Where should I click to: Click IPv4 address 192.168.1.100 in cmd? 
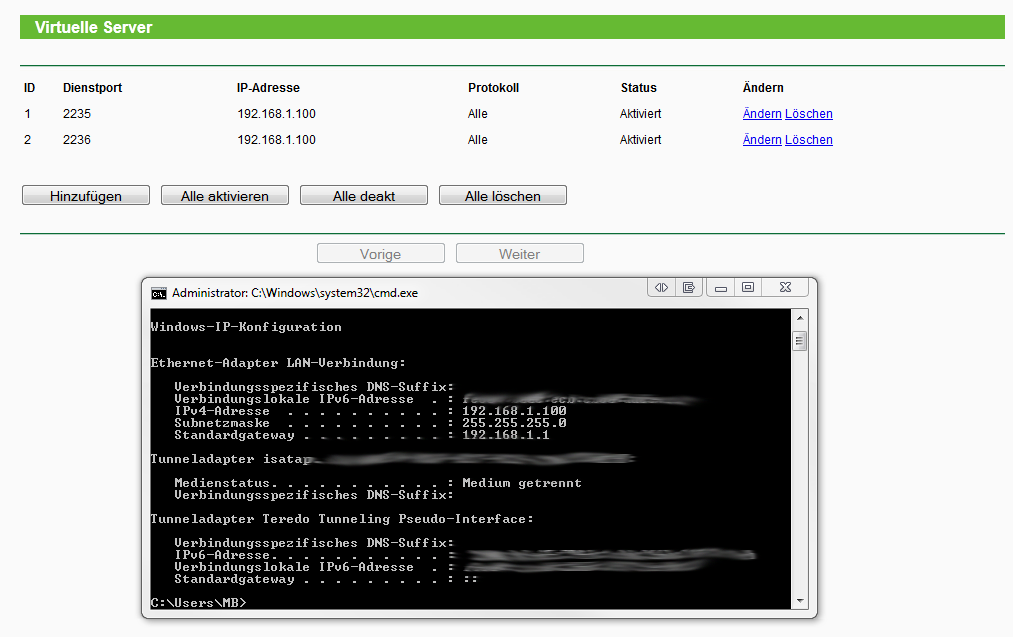[514, 411]
